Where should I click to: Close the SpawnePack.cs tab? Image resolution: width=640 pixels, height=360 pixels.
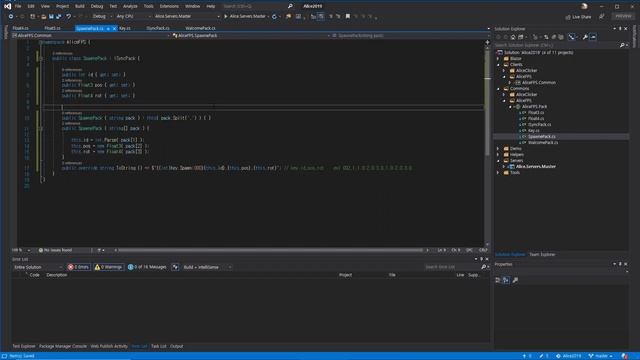point(114,28)
